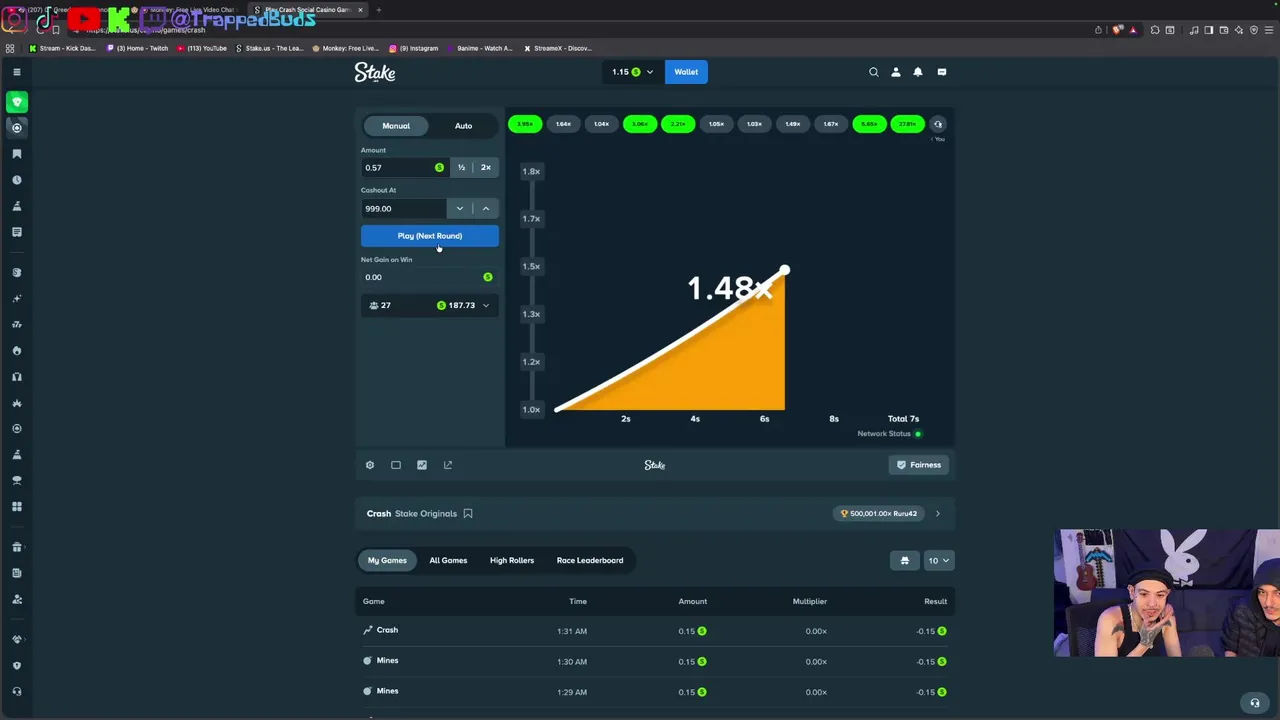Switch to the Monkey Free Live Video Chat tab
This screenshot has height=720, width=1280.
coord(190,10)
